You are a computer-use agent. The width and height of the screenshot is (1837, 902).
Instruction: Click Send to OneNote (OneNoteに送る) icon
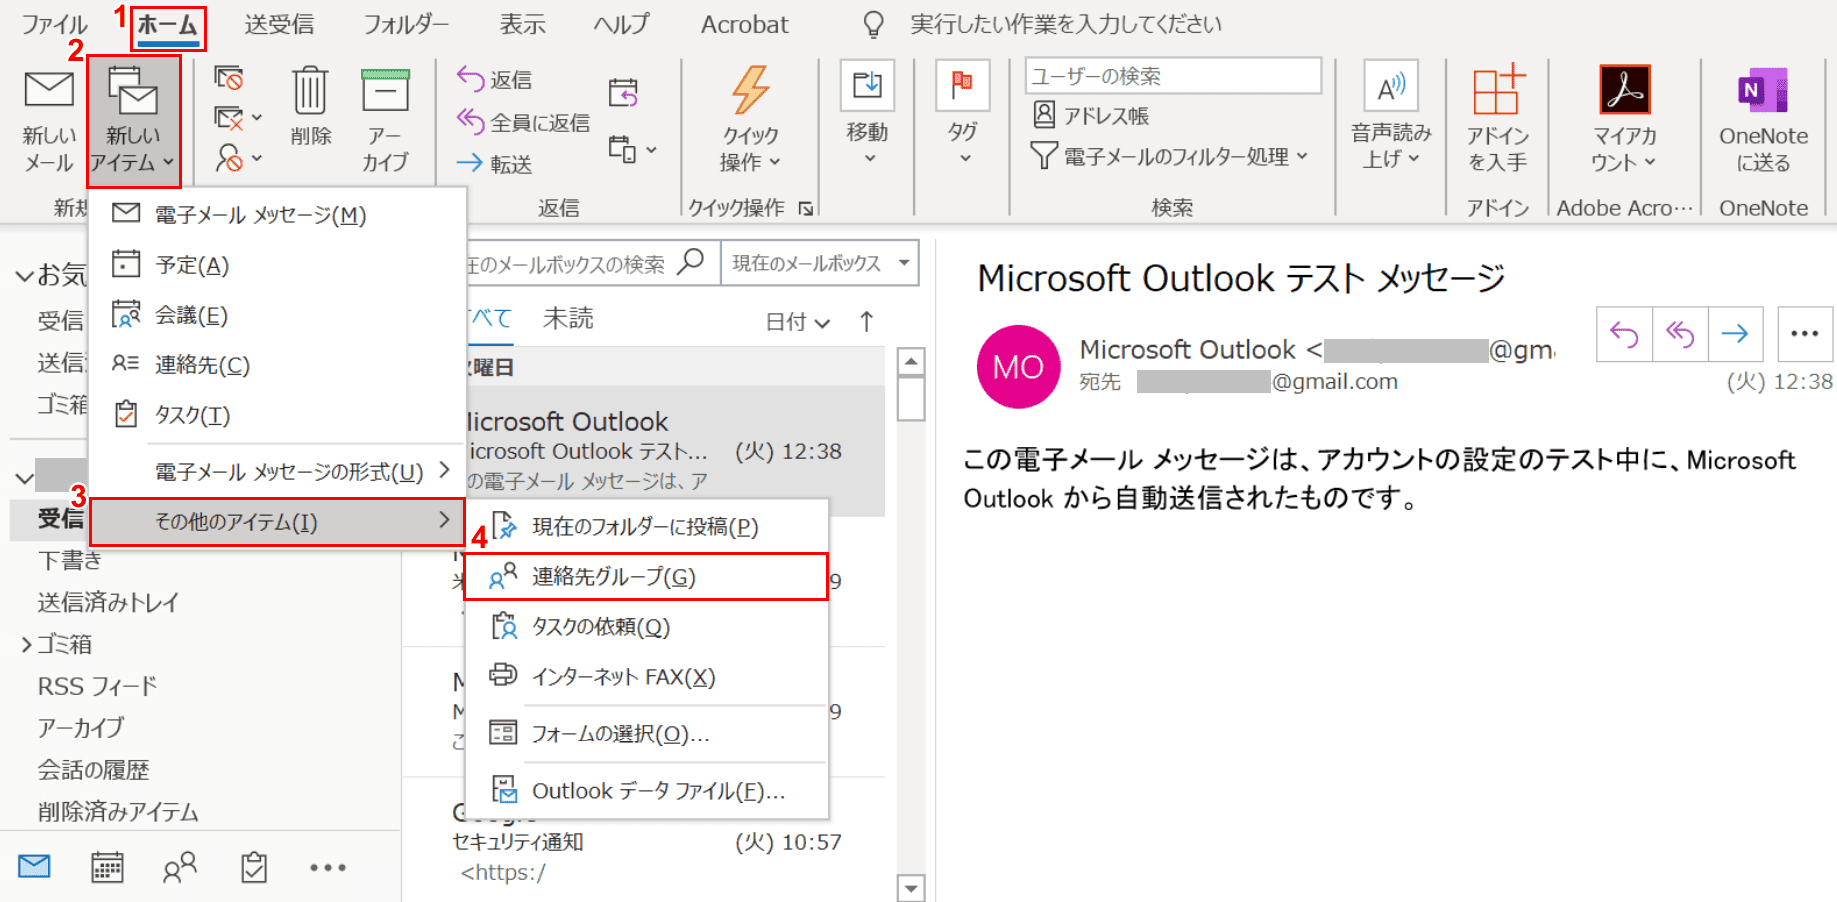(x=1763, y=90)
